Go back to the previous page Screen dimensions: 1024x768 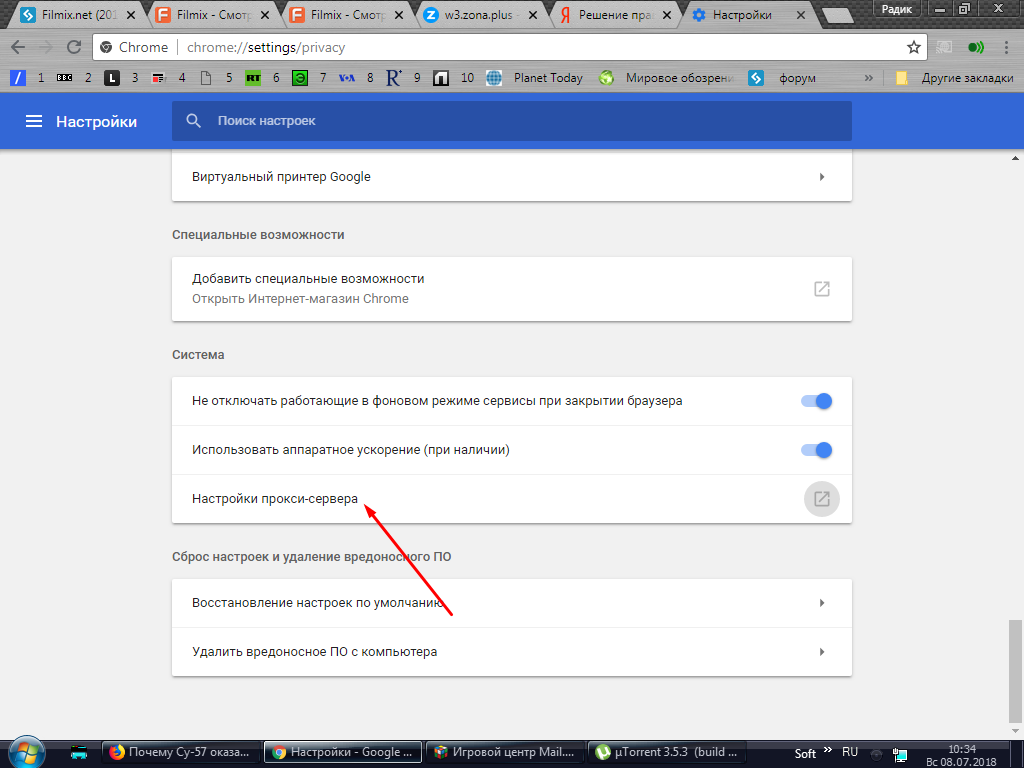coord(18,47)
